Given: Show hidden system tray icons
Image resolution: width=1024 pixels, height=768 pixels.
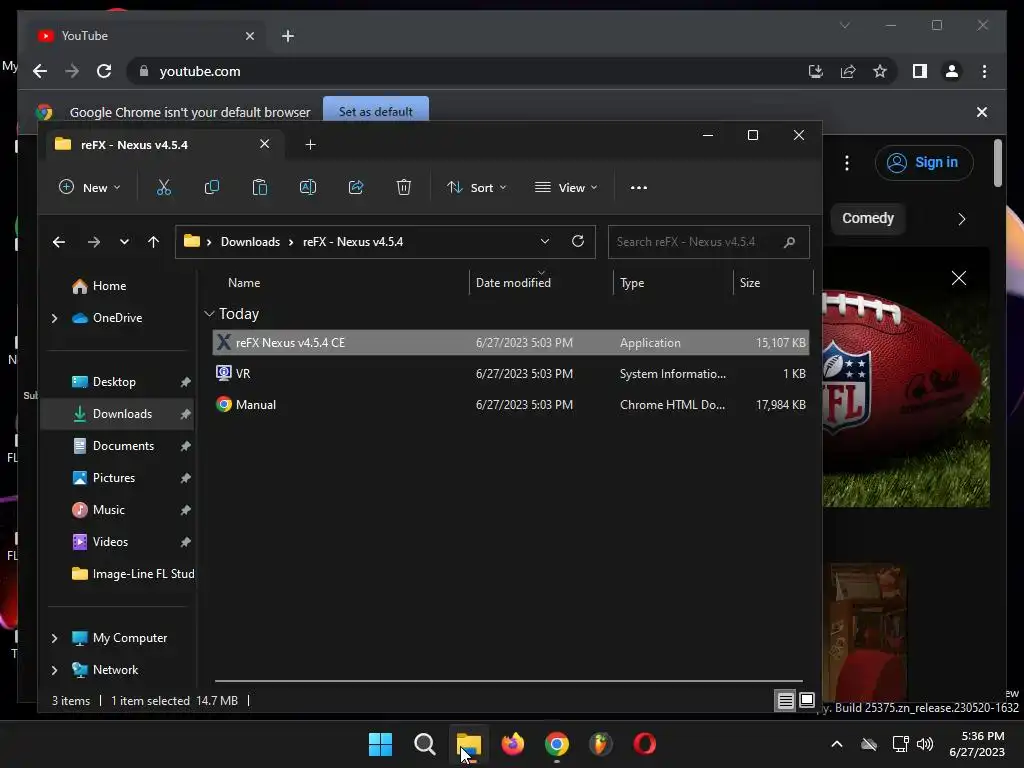Looking at the screenshot, I should pyautogui.click(x=837, y=744).
